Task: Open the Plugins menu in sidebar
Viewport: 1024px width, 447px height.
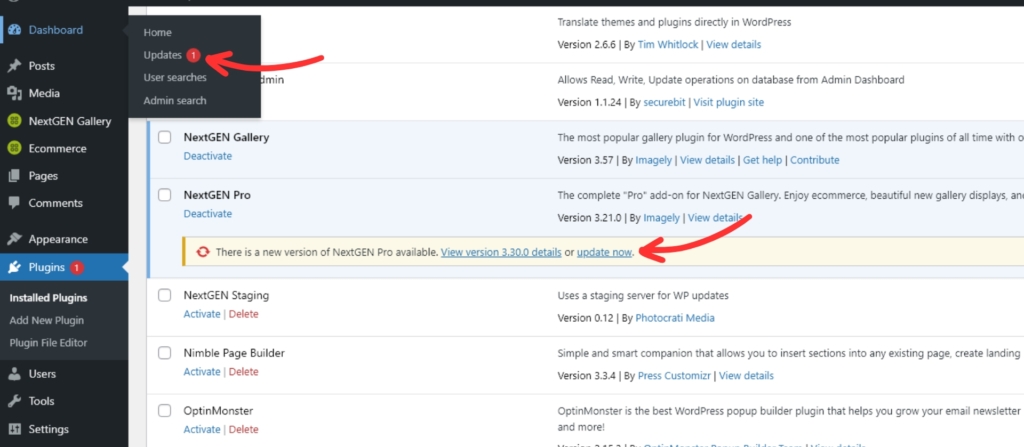Action: click(47, 267)
